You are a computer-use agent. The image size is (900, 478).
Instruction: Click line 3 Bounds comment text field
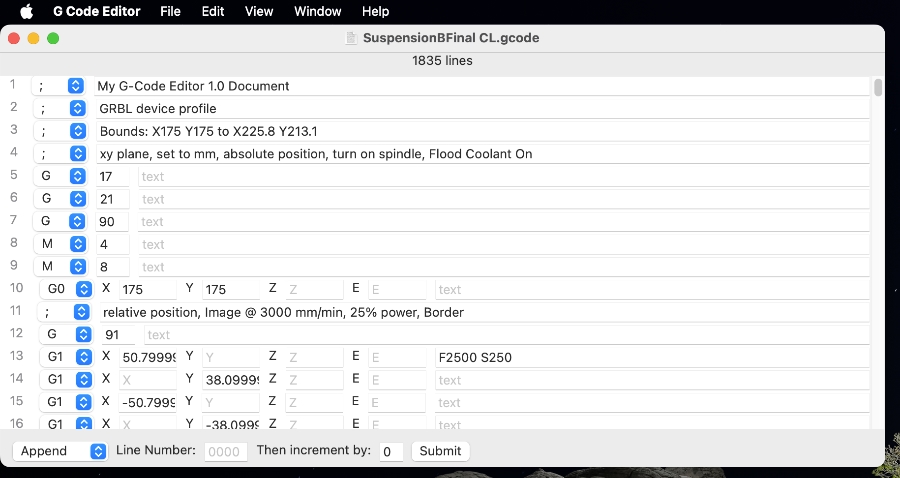[x=480, y=132]
